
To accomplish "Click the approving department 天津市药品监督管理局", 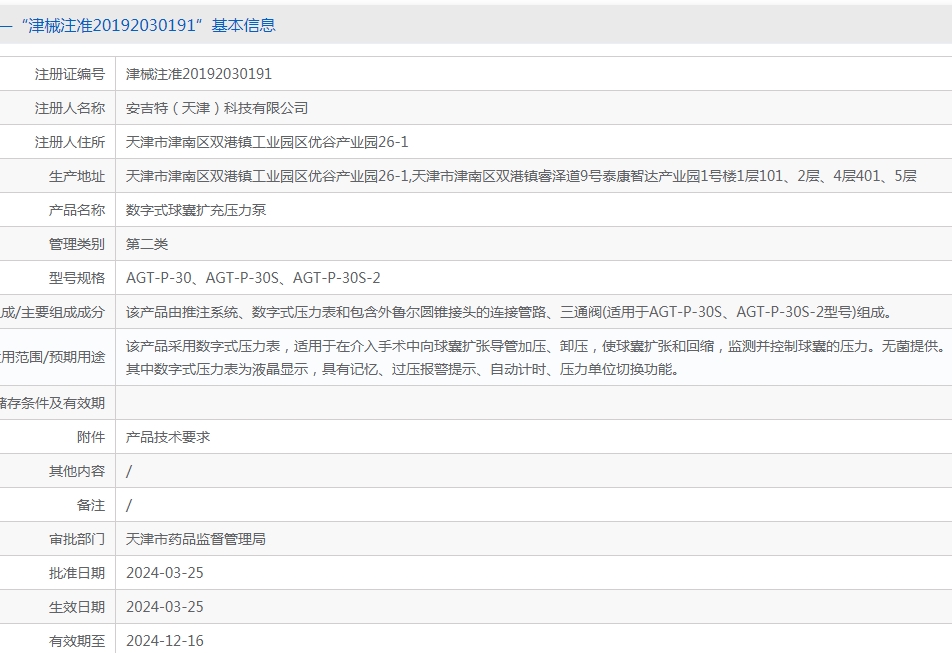I will coord(196,539).
